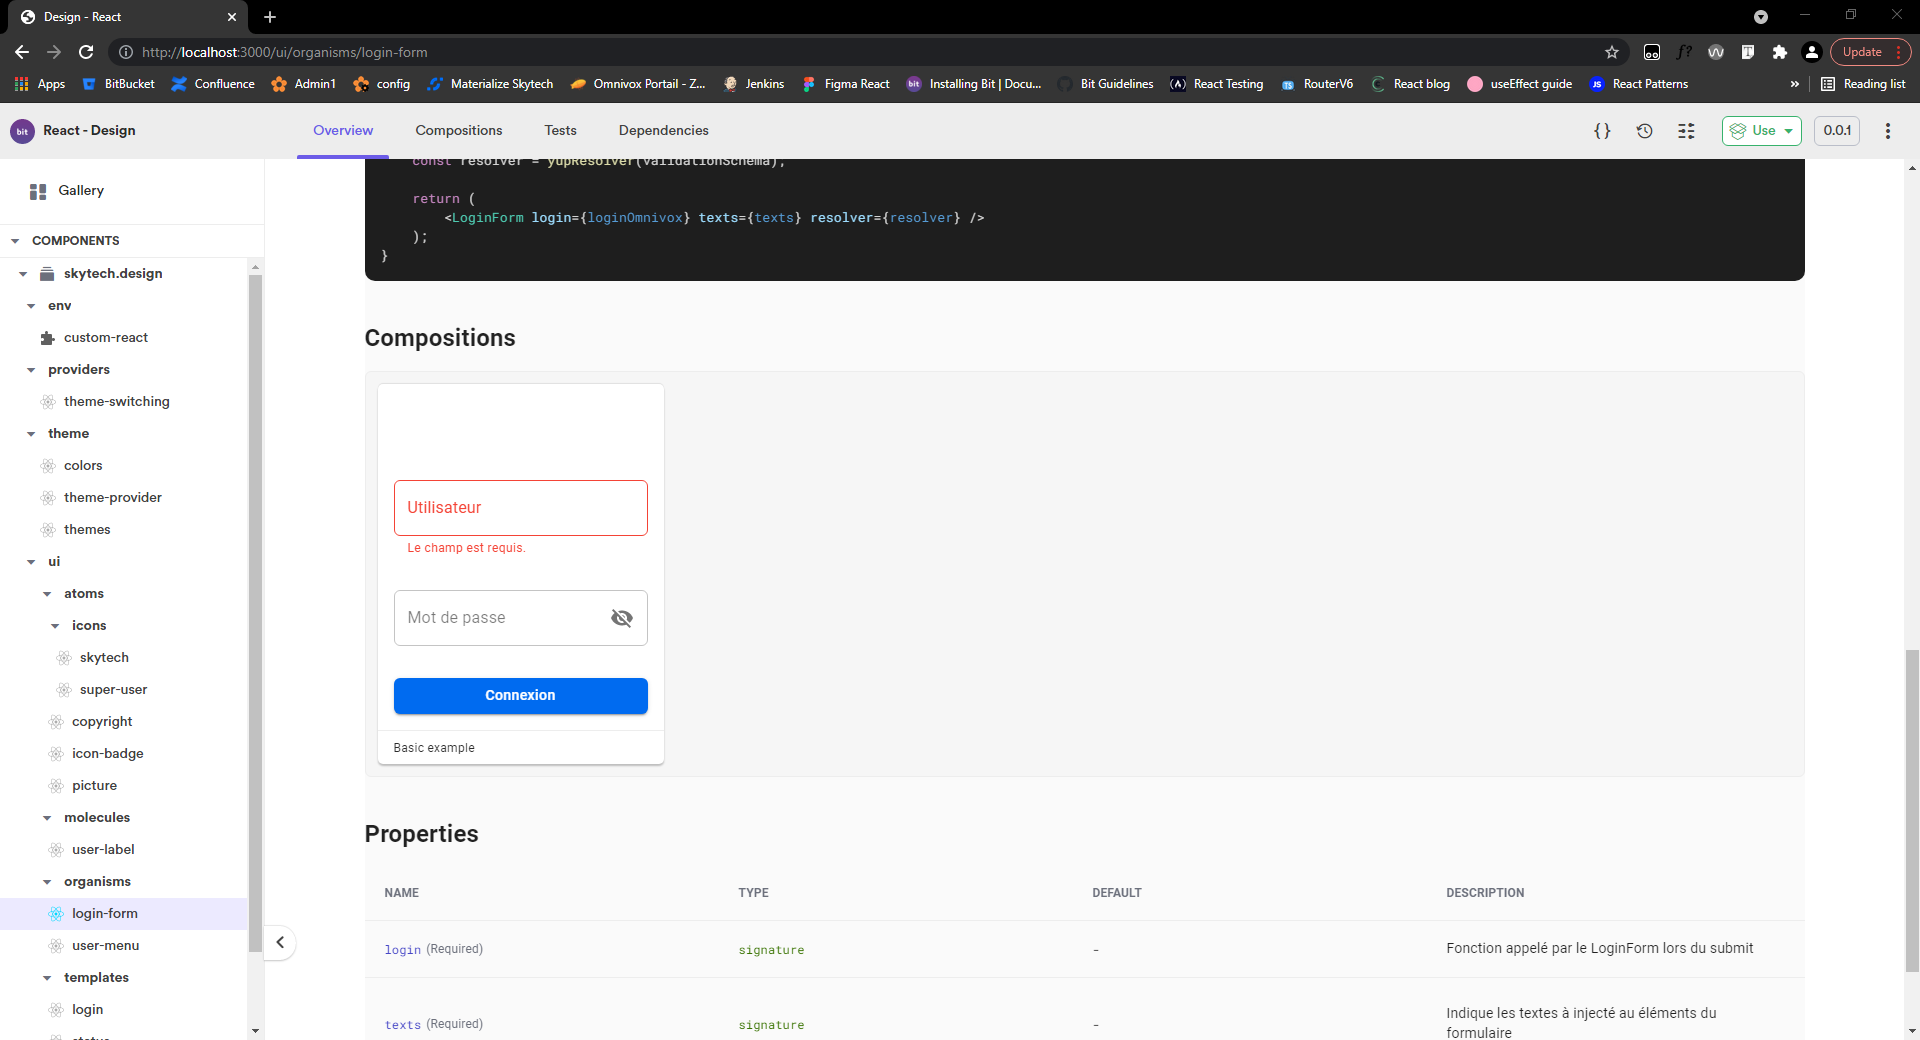The height and width of the screenshot is (1040, 1920).
Task: Go back with the browser back arrow
Action: tap(22, 52)
